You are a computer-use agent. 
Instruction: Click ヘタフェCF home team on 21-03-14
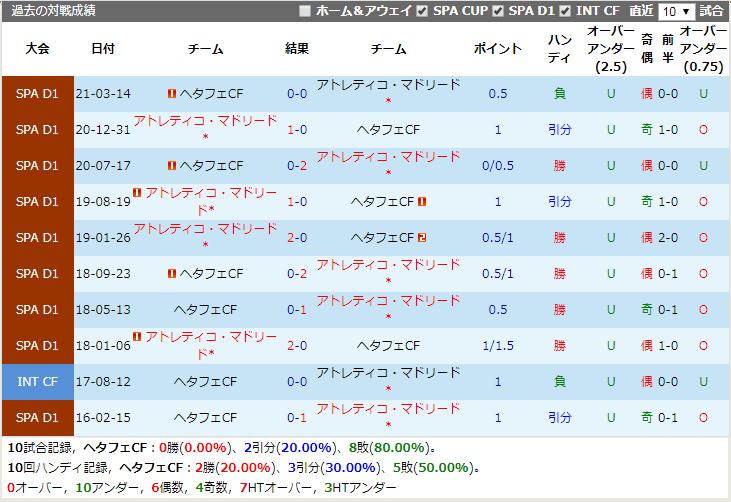211,94
